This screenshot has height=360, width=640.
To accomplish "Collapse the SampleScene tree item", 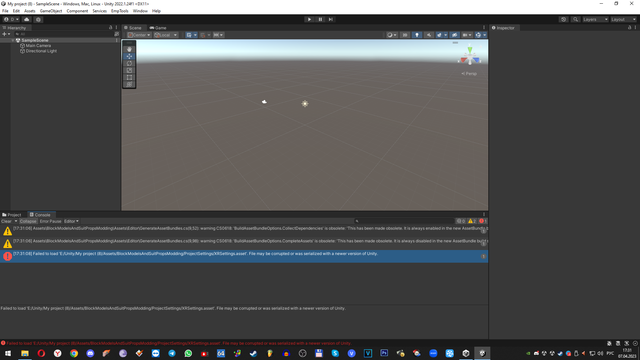I will 13,40.
